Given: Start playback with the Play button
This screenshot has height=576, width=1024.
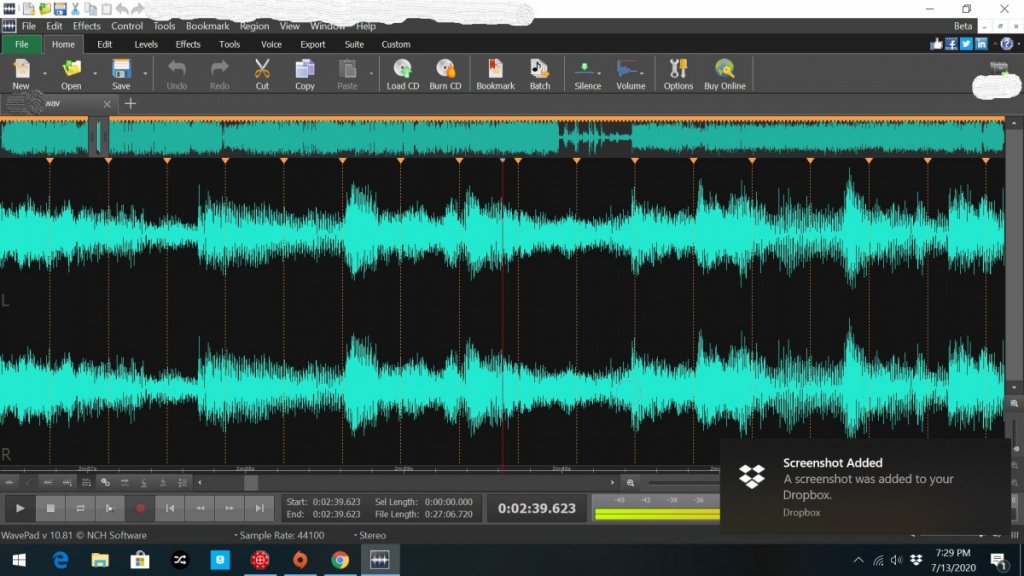Looking at the screenshot, I should [x=20, y=508].
